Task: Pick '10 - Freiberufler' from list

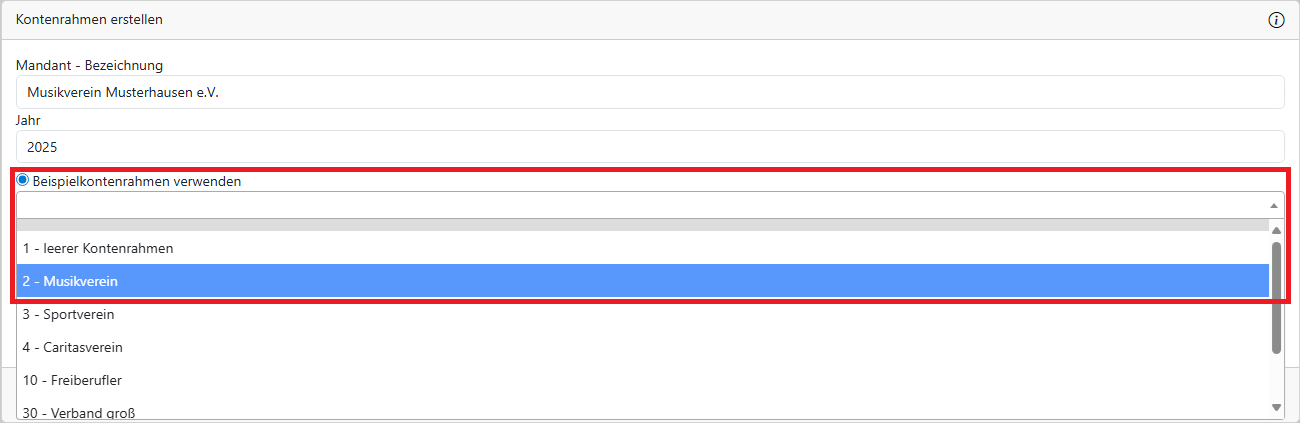Action: (x=72, y=380)
